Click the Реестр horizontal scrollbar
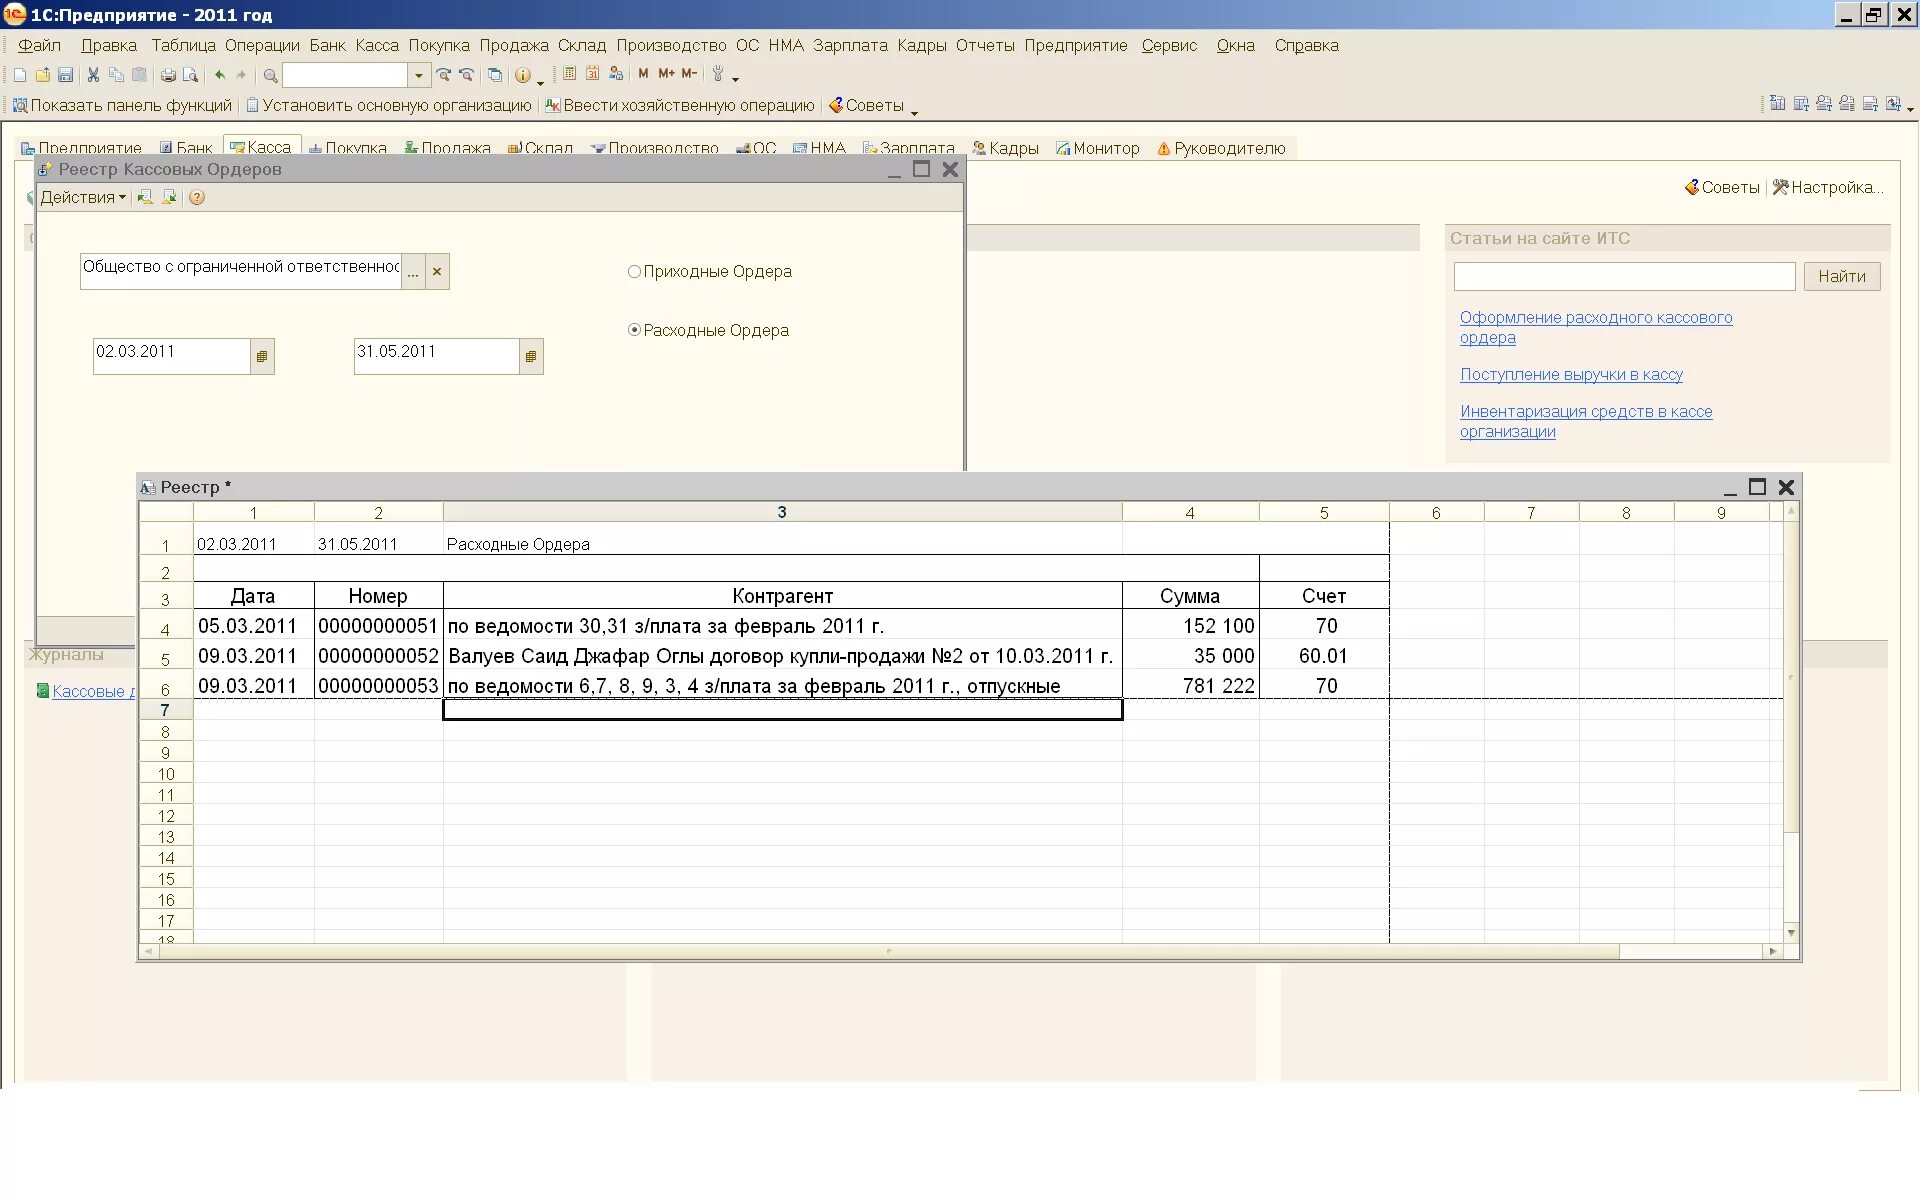The height and width of the screenshot is (1200, 1920). pyautogui.click(x=888, y=952)
